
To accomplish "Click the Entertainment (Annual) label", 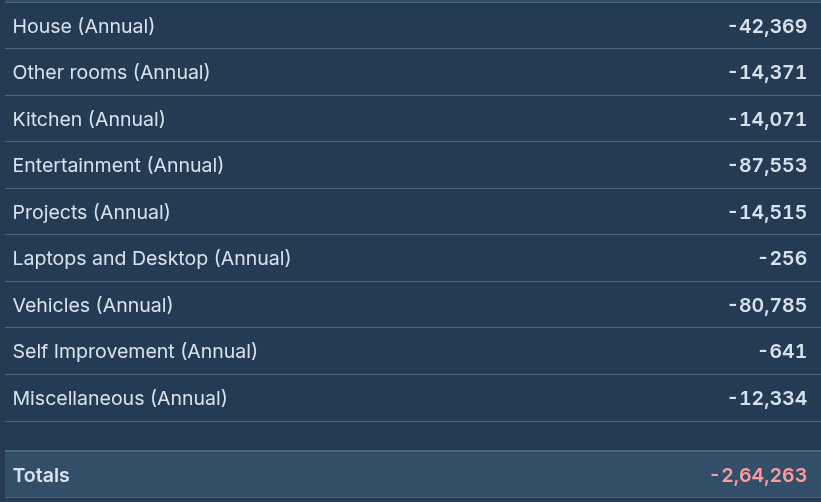I will coord(118,165).
